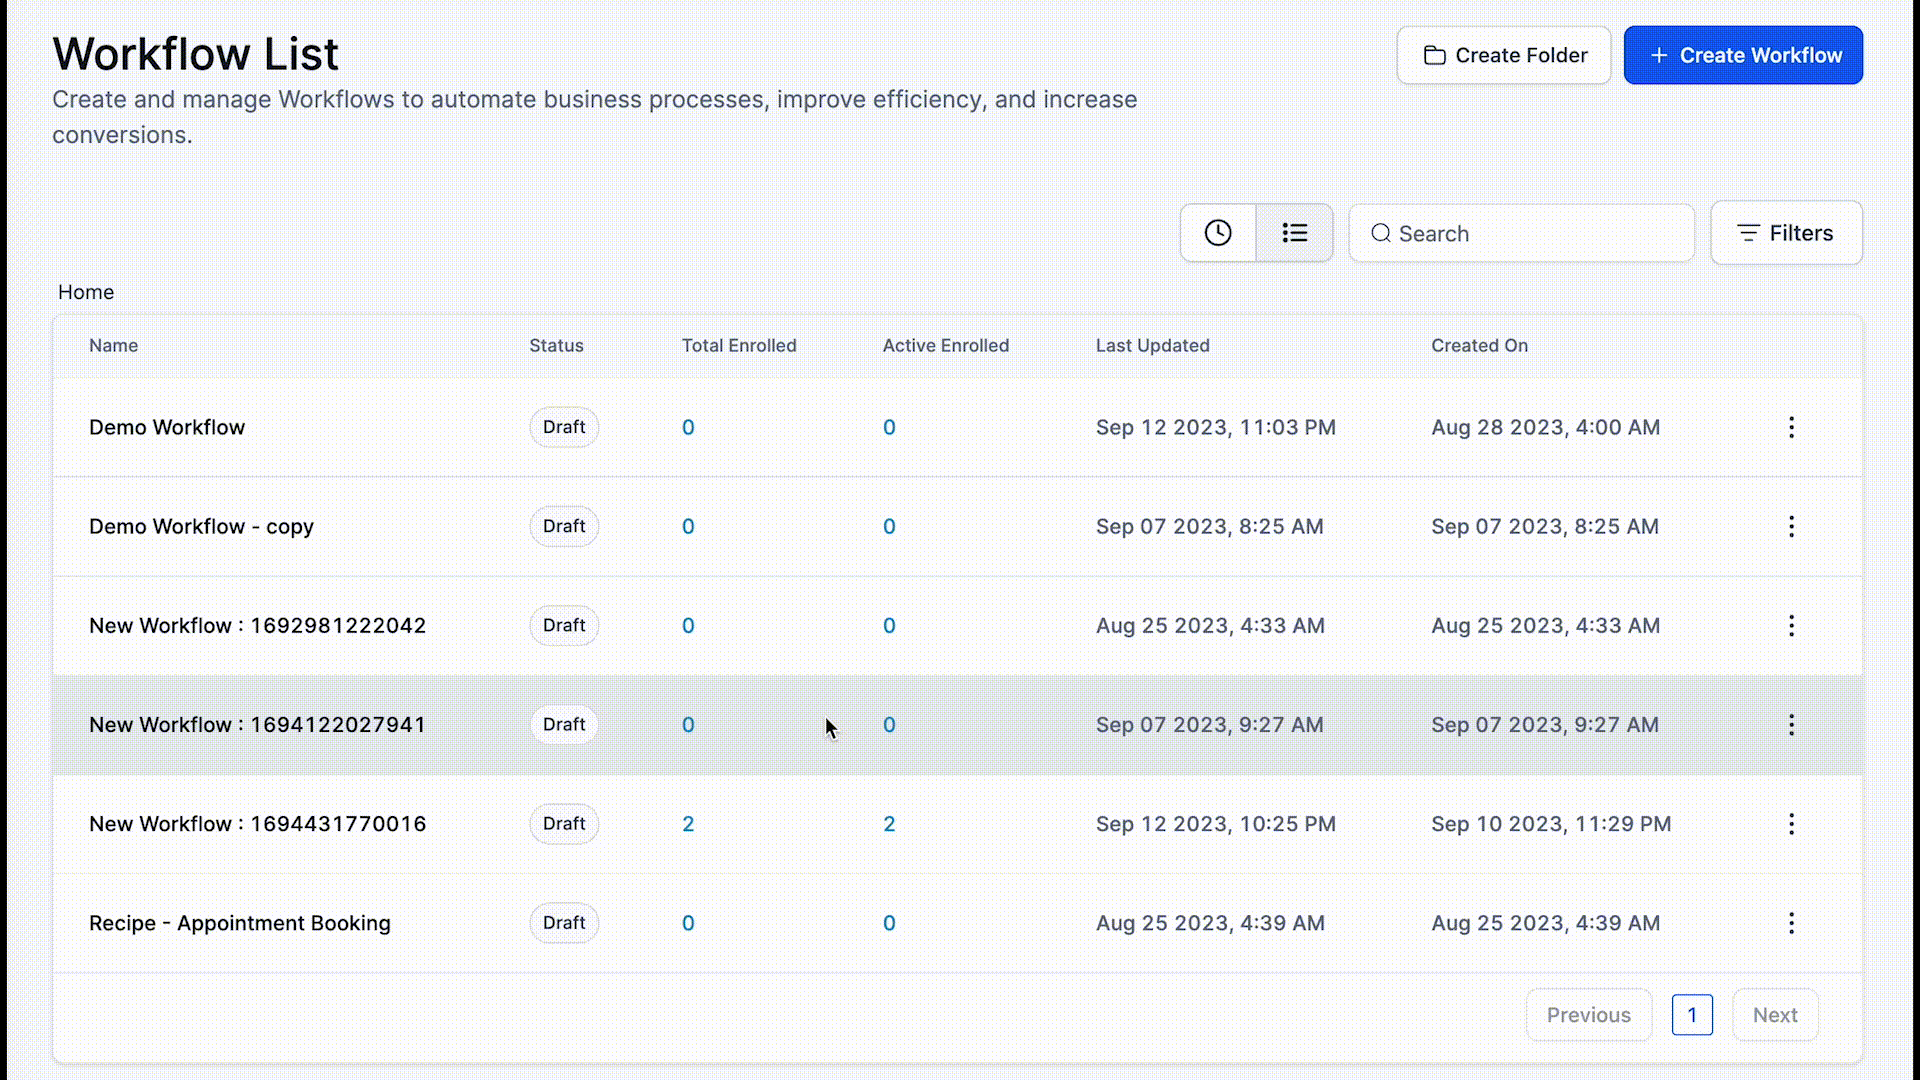
Task: Open three-dot menu for Demo Workflow
Action: pos(1791,427)
